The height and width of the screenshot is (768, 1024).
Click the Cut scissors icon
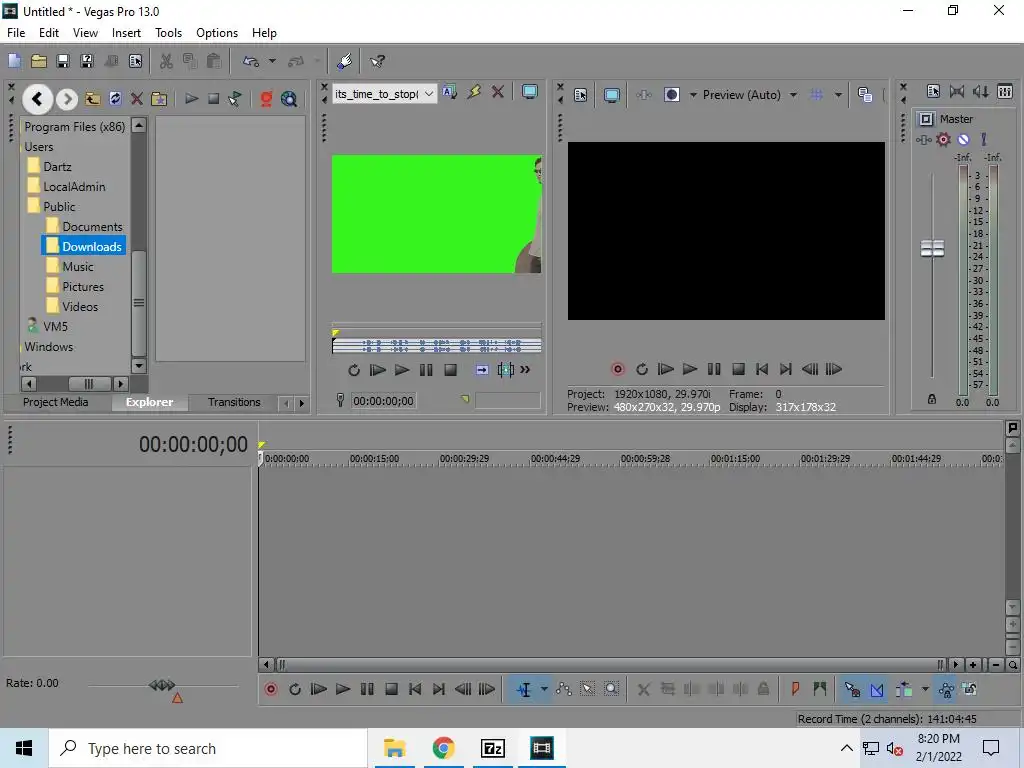click(167, 61)
